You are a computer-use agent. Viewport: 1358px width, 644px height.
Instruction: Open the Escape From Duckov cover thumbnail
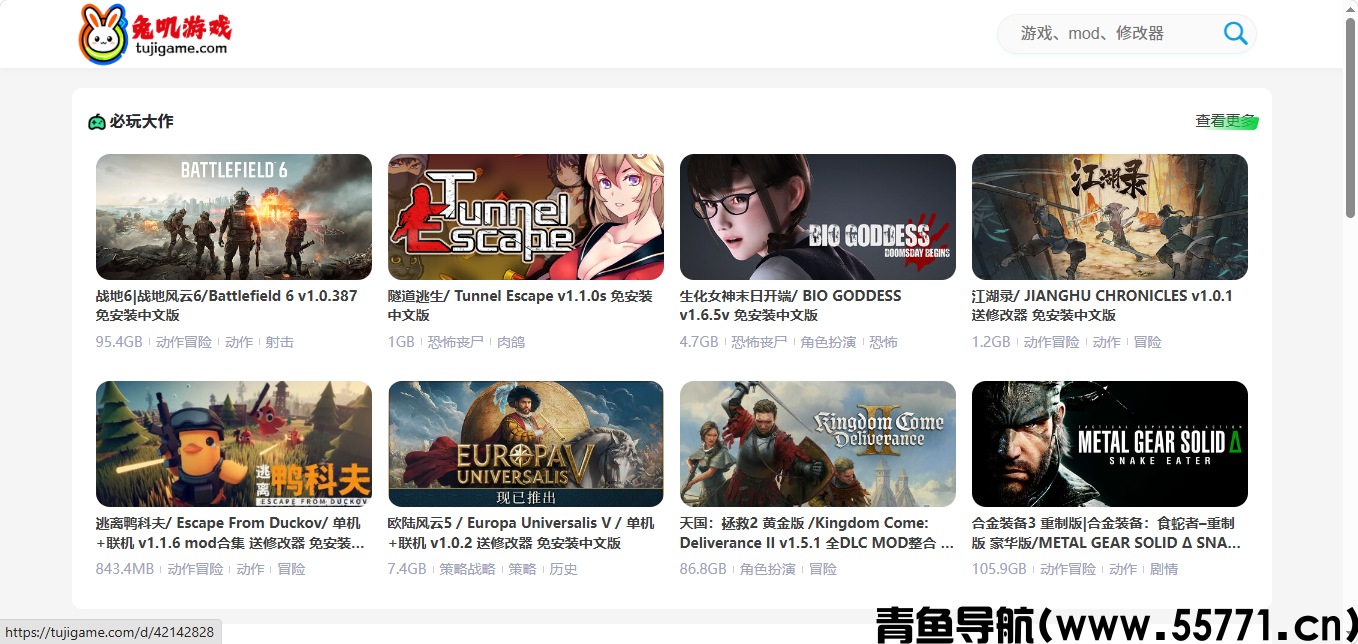(x=234, y=444)
